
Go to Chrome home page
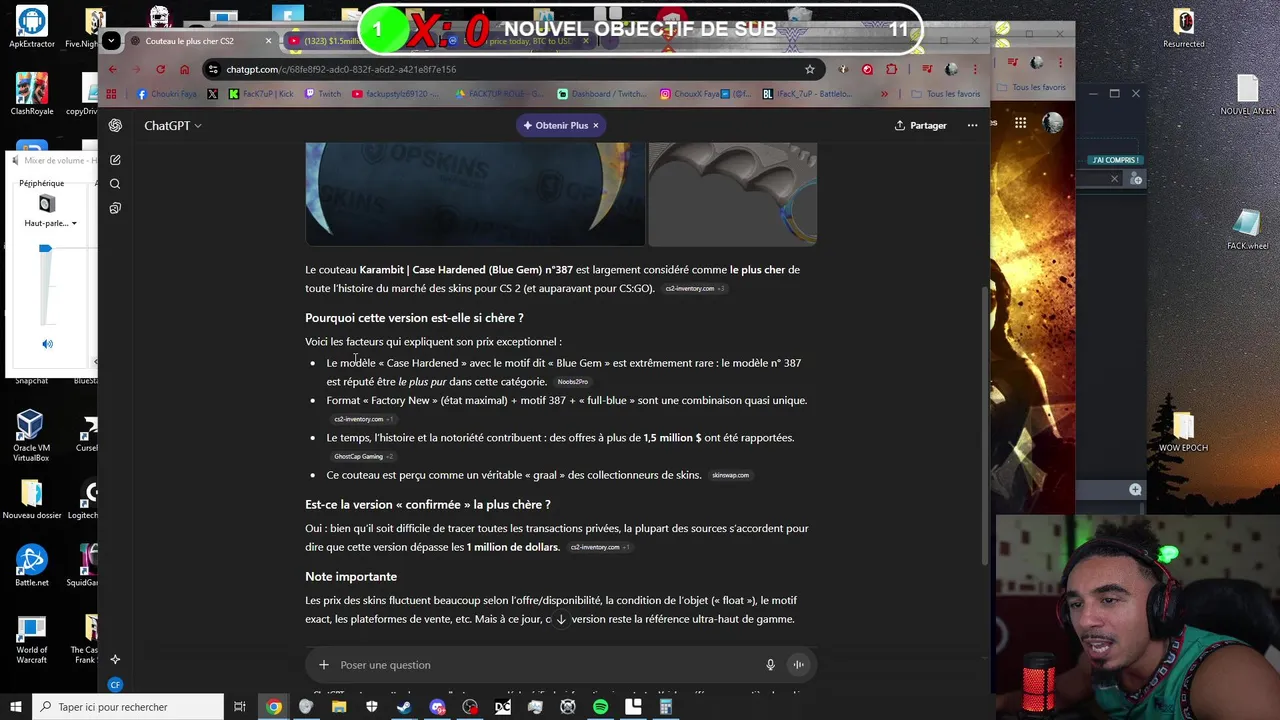pos(184,69)
